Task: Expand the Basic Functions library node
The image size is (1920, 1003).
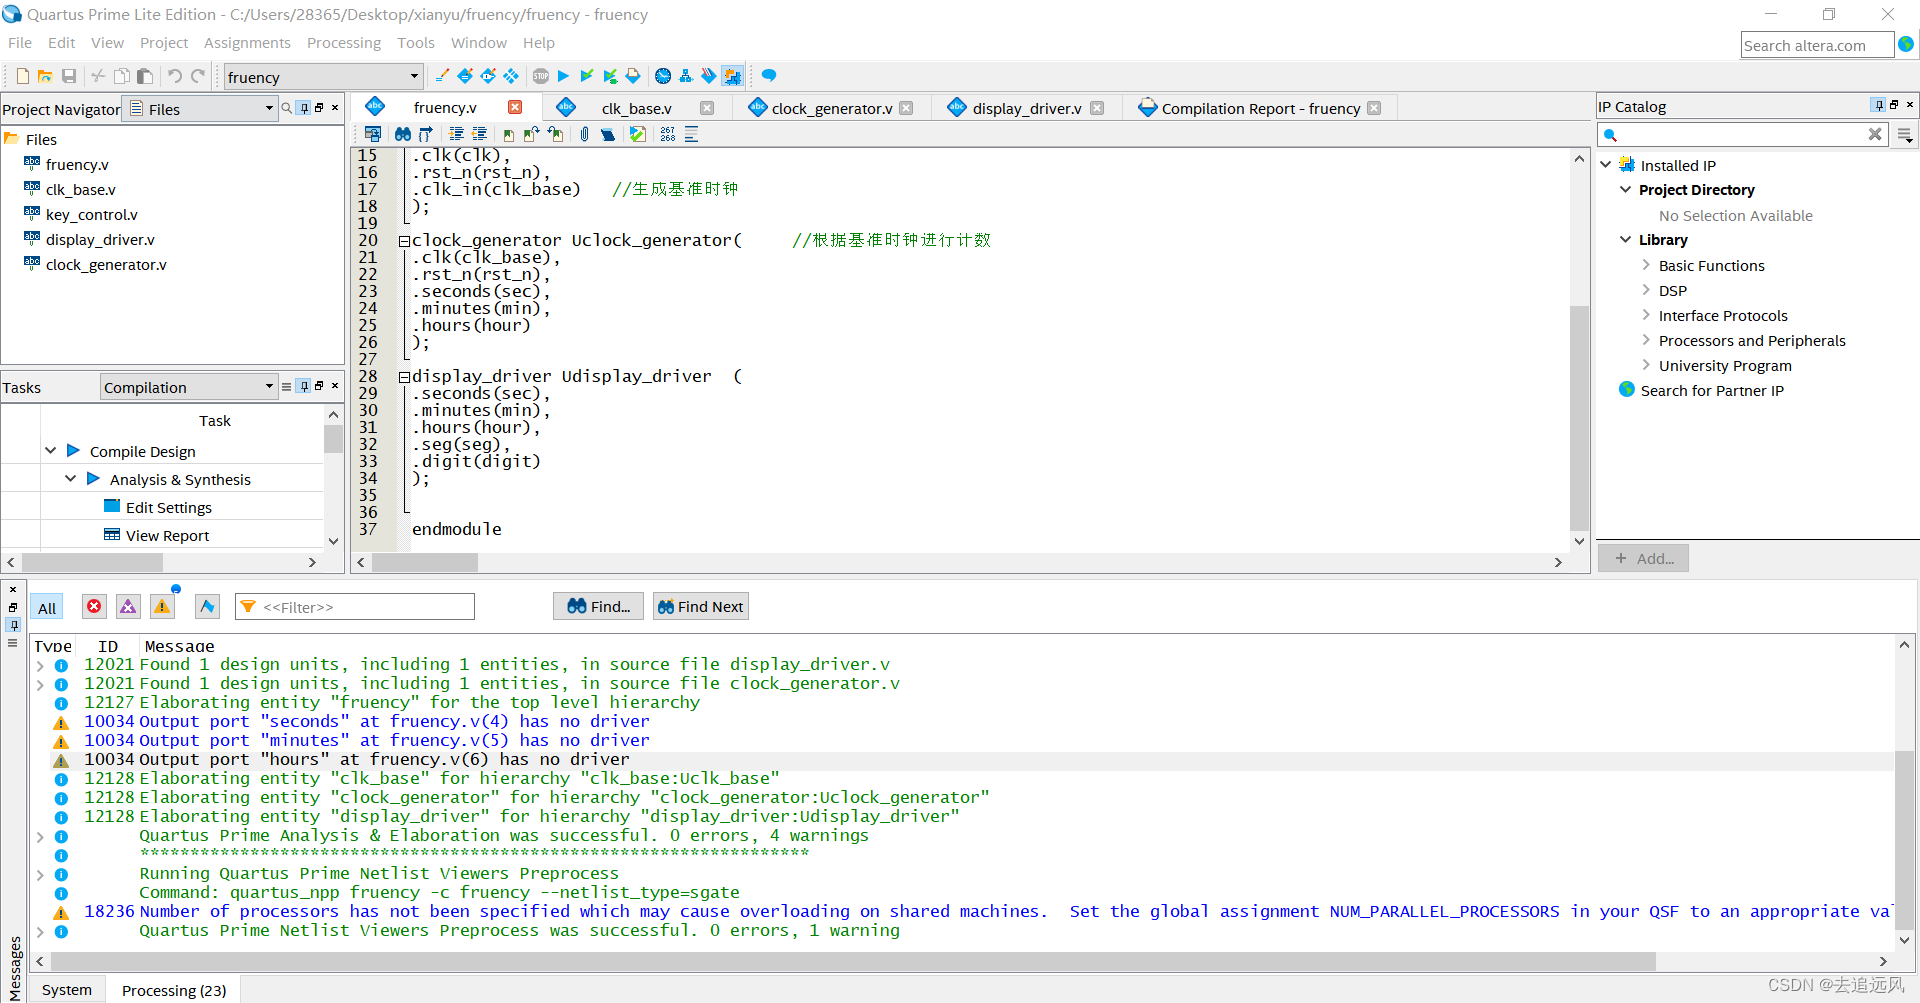Action: [x=1646, y=265]
